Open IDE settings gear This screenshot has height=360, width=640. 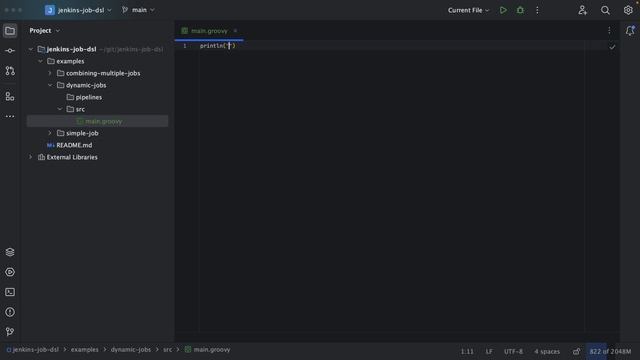(628, 10)
